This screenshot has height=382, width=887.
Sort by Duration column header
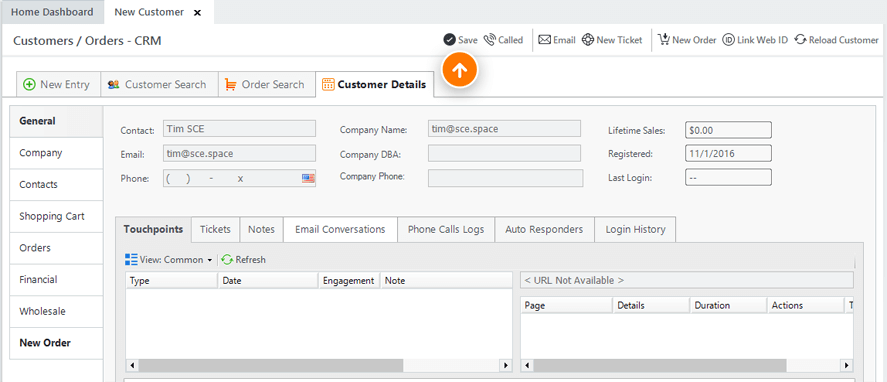pos(728,305)
